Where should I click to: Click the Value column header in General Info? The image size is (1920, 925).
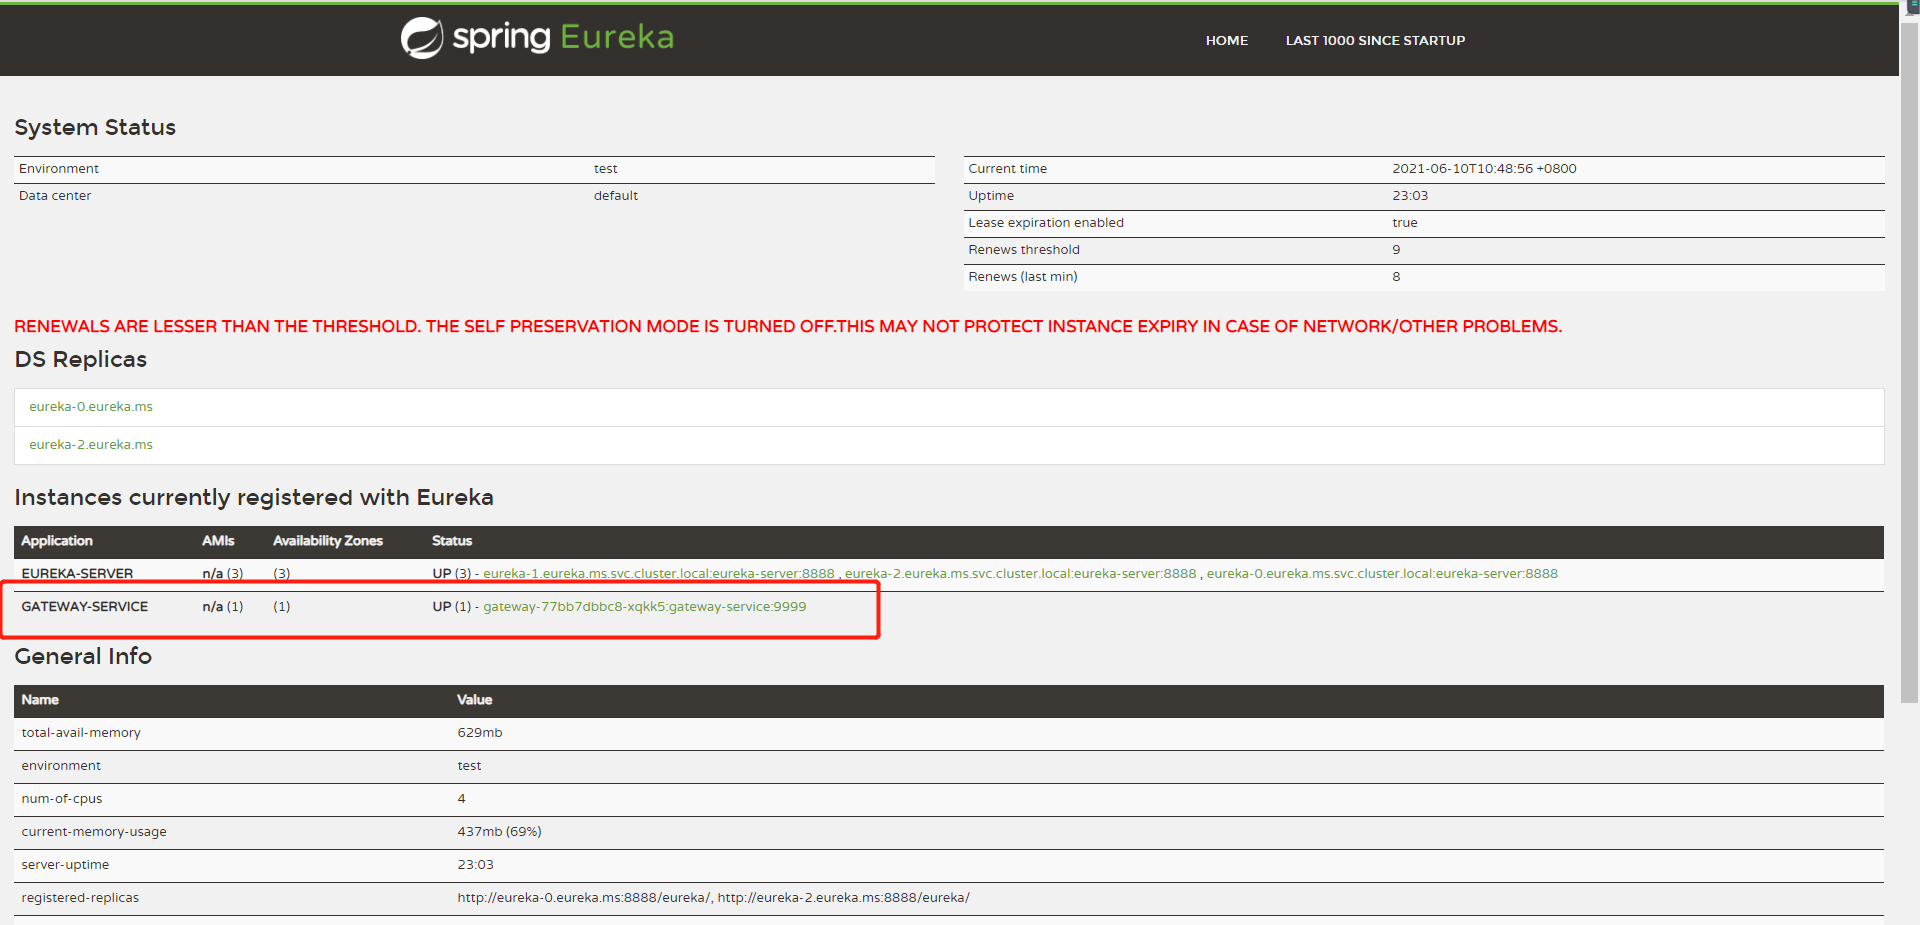click(x=474, y=700)
